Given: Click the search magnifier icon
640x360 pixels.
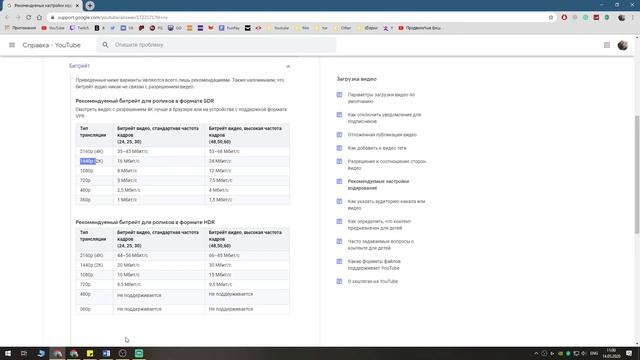Looking at the screenshot, I should [x=105, y=45].
